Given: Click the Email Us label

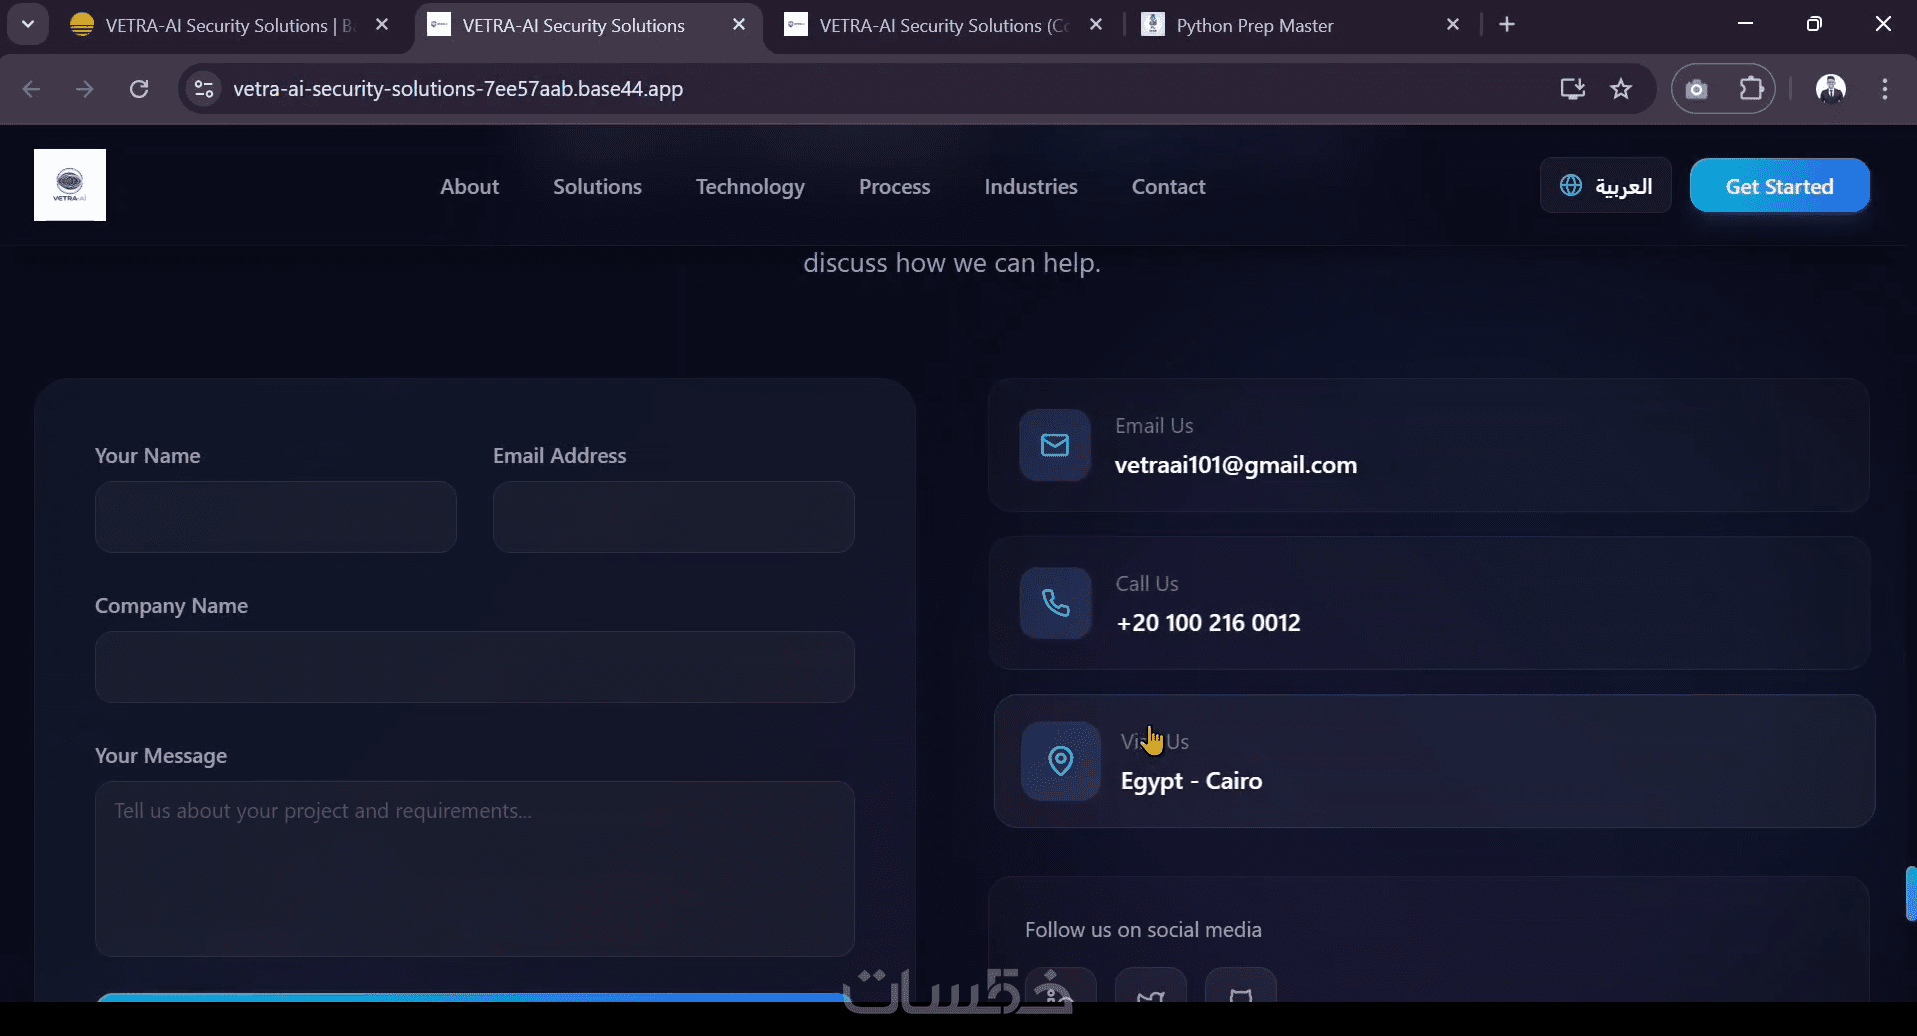Looking at the screenshot, I should tap(1154, 426).
